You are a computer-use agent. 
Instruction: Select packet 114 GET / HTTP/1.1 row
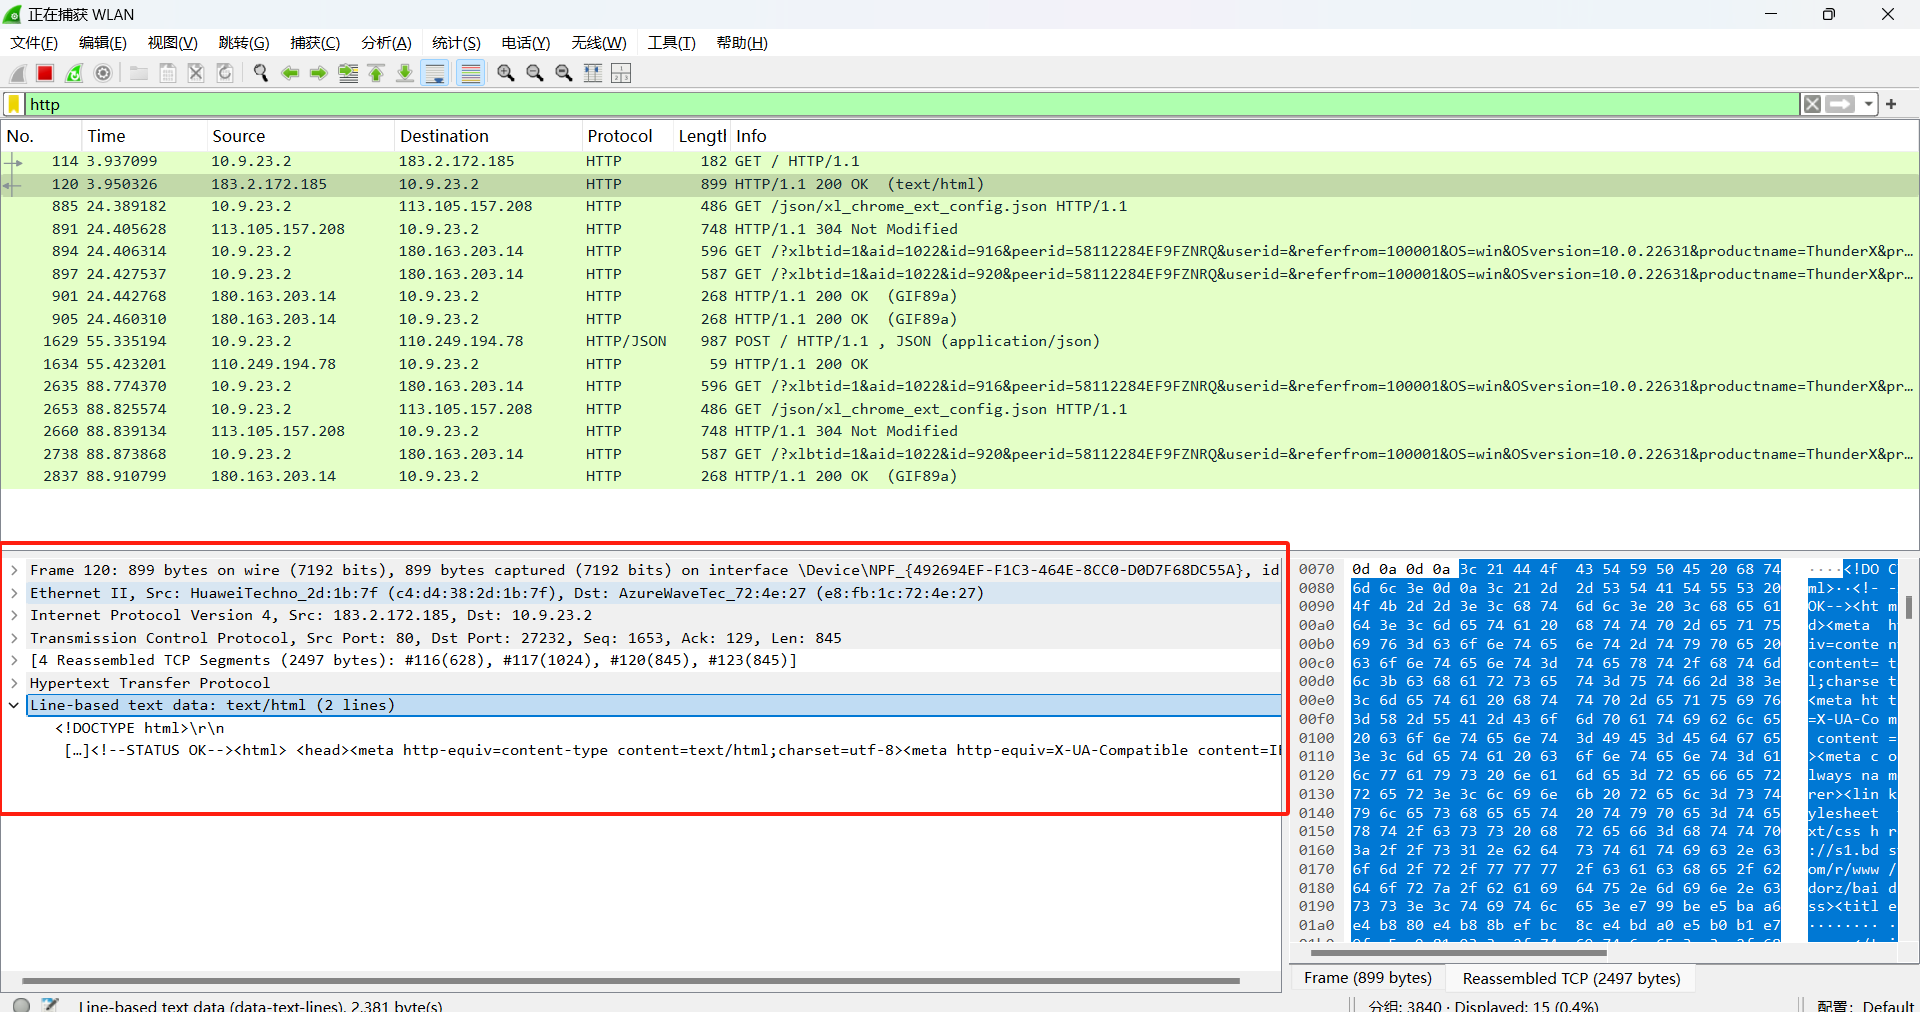point(959,161)
